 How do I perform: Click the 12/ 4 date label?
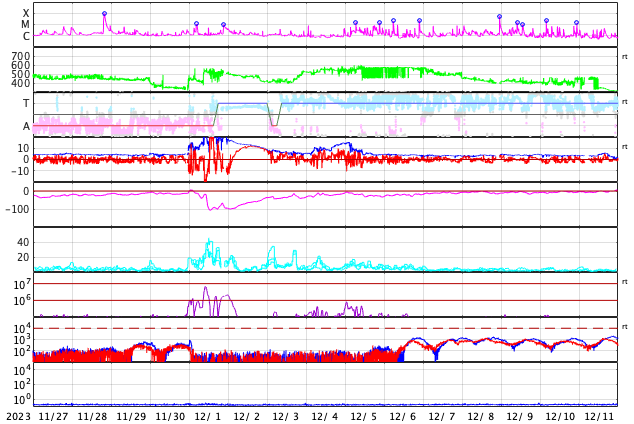(325, 417)
